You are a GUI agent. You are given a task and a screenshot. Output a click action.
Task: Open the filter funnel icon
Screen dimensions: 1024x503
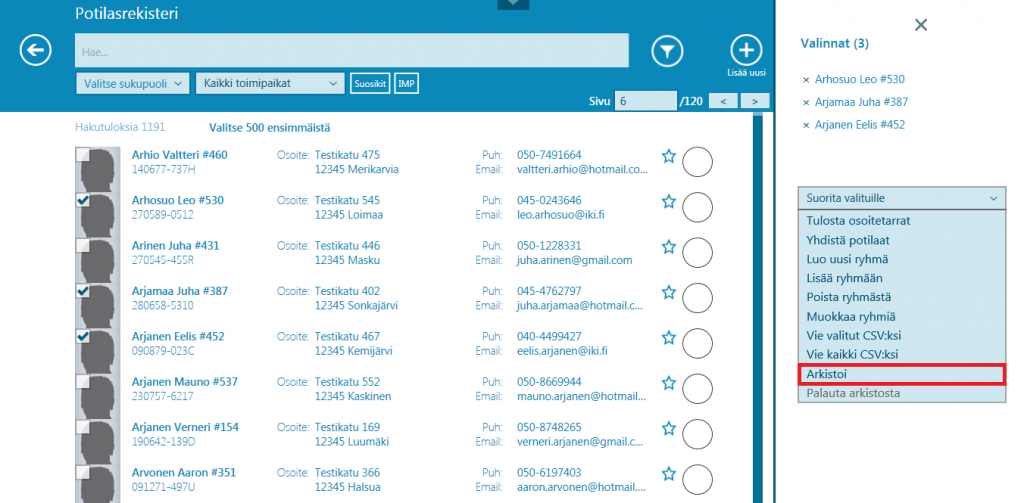click(x=667, y=50)
